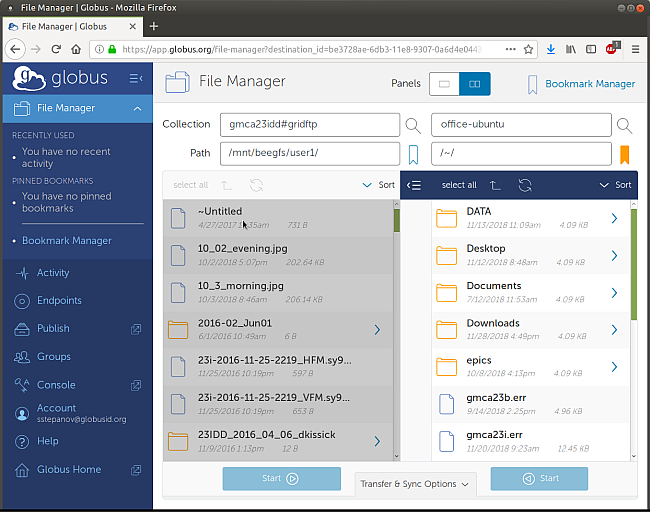
Task: Start transfer from right panel
Action: click(539, 479)
